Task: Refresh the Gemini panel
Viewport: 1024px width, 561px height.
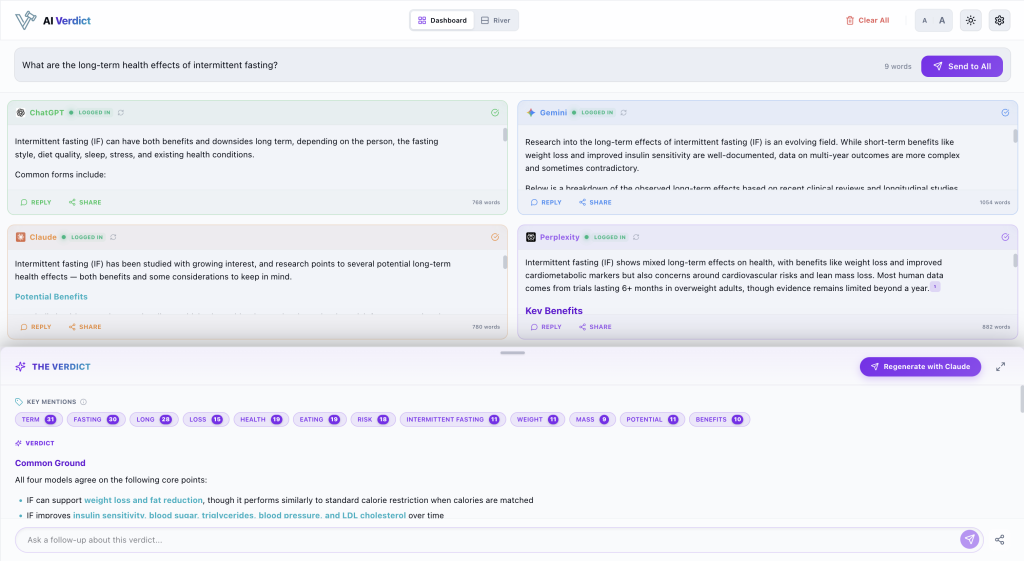Action: [624, 112]
